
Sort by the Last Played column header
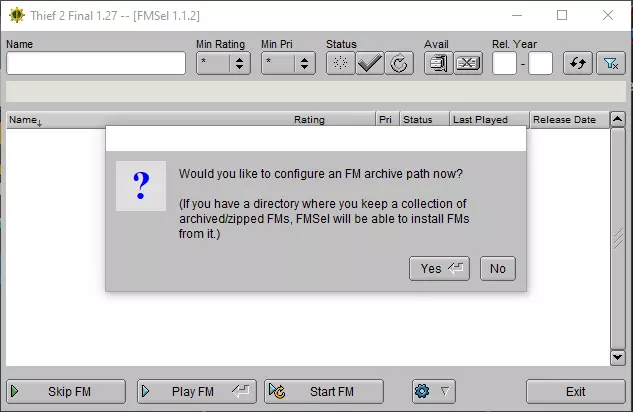489,120
